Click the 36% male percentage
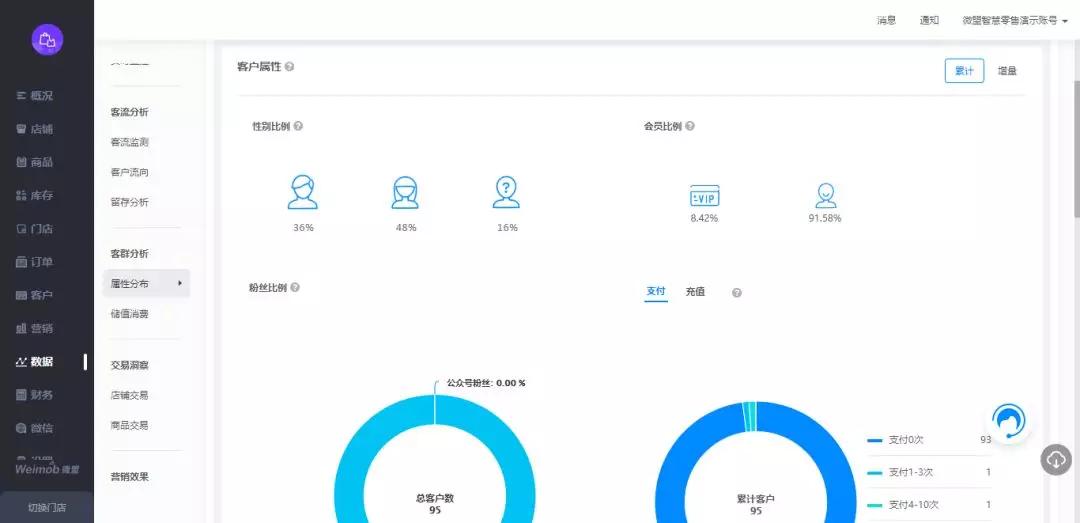Screen dimensions: 1080x523 tap(303, 228)
